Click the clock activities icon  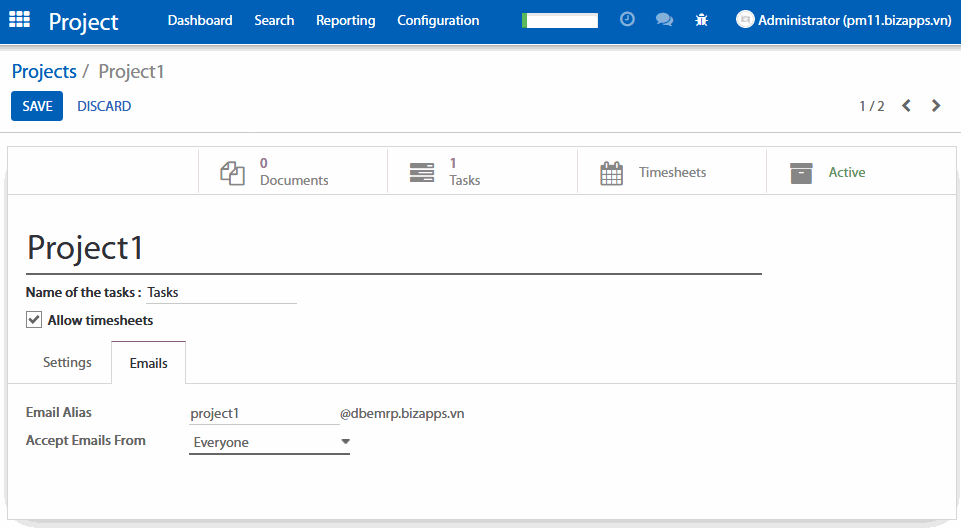click(627, 20)
